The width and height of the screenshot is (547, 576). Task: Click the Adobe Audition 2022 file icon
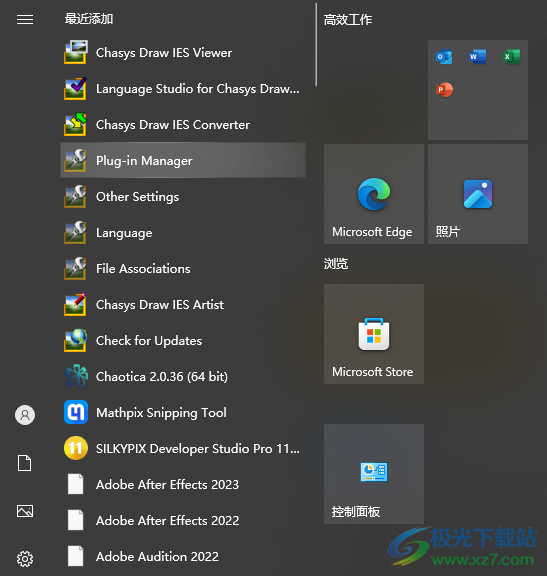[x=76, y=556]
